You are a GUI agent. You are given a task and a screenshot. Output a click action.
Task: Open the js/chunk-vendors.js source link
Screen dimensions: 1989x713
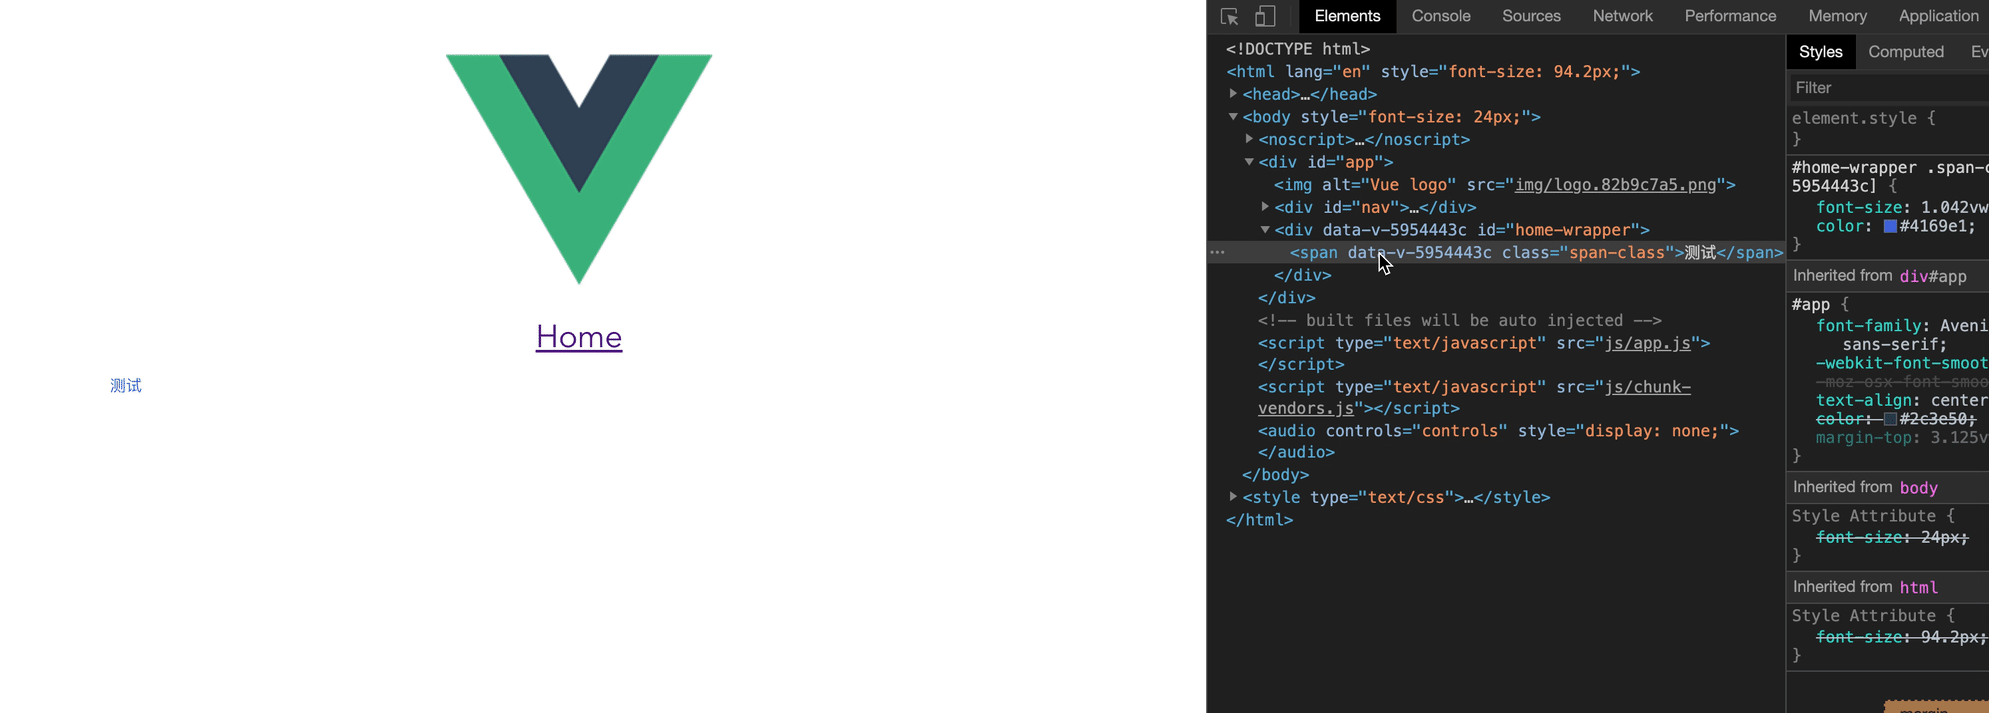[x=1475, y=397]
